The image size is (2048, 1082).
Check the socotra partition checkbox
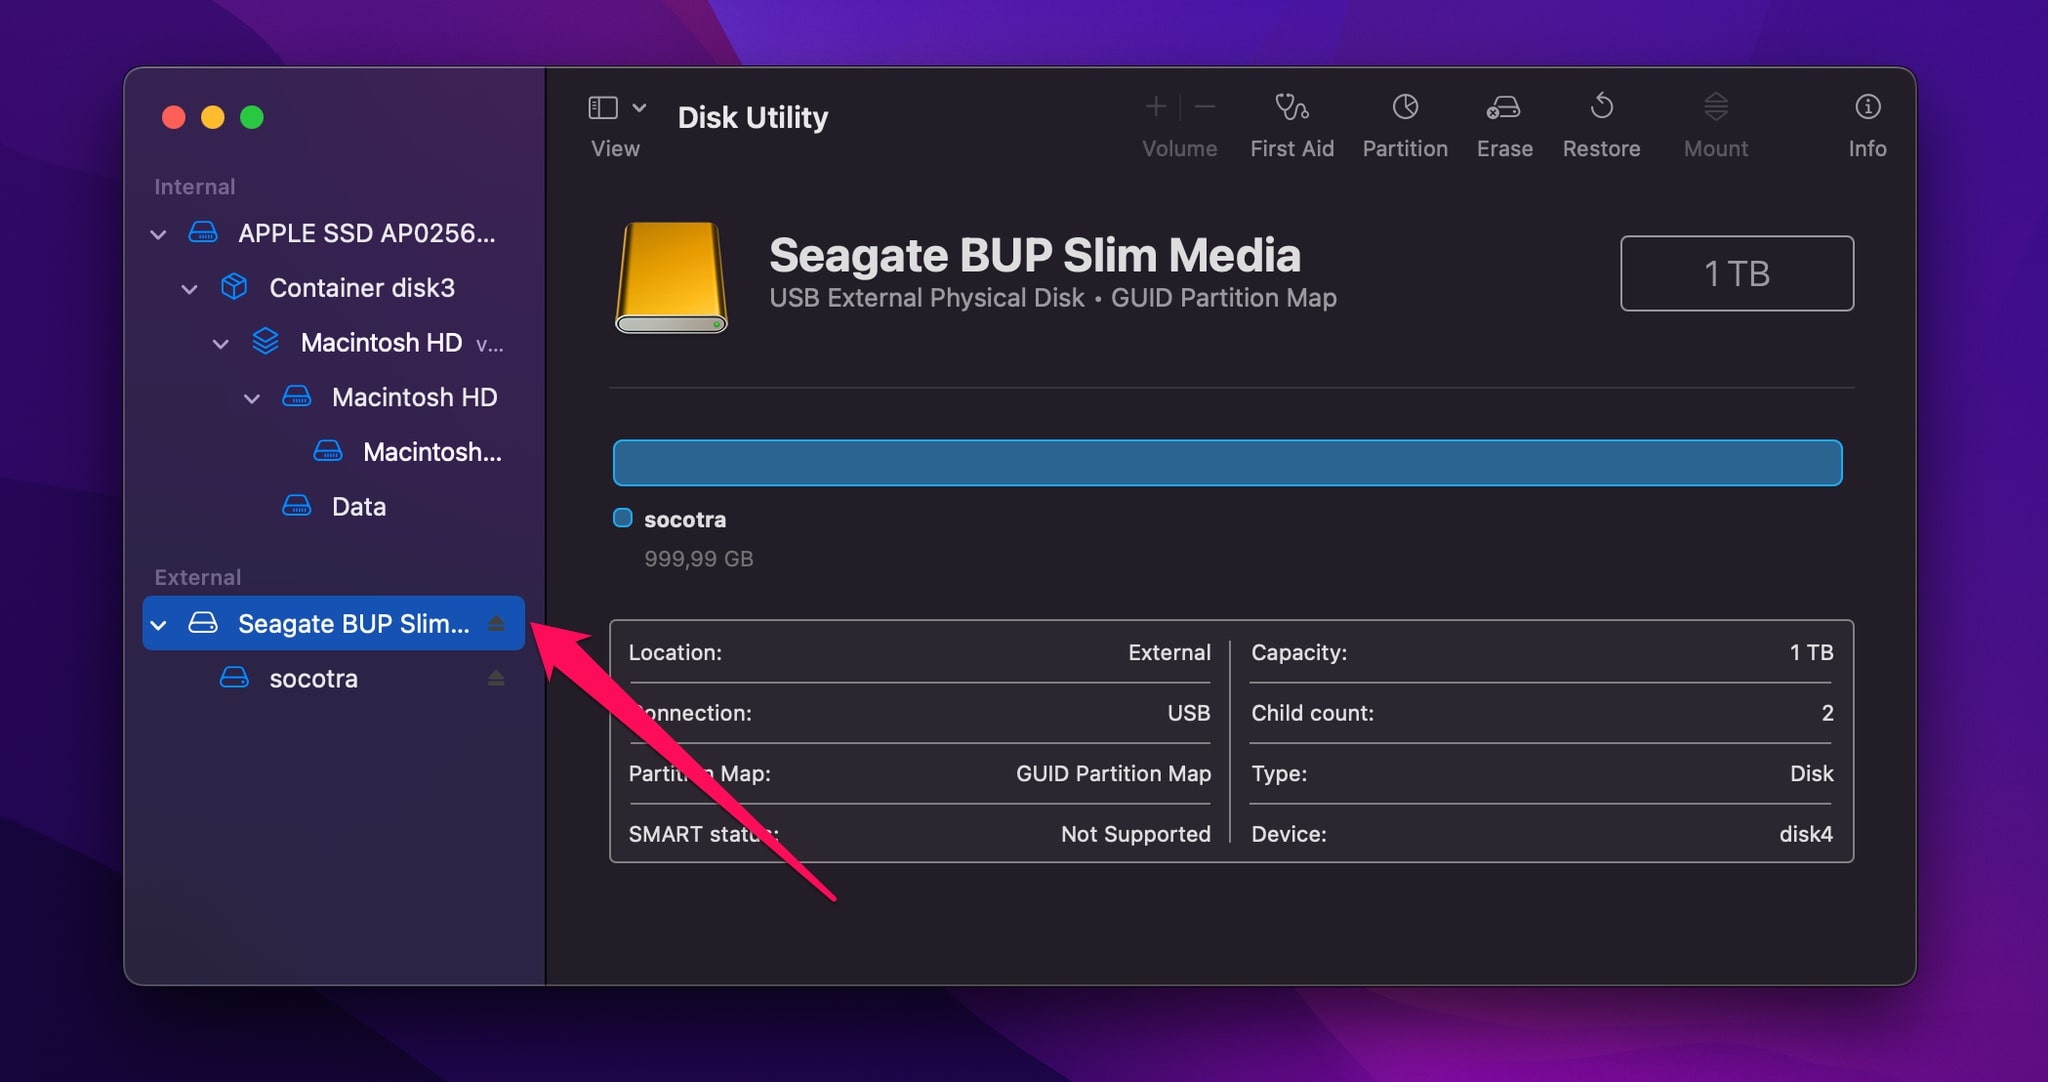[x=623, y=518]
